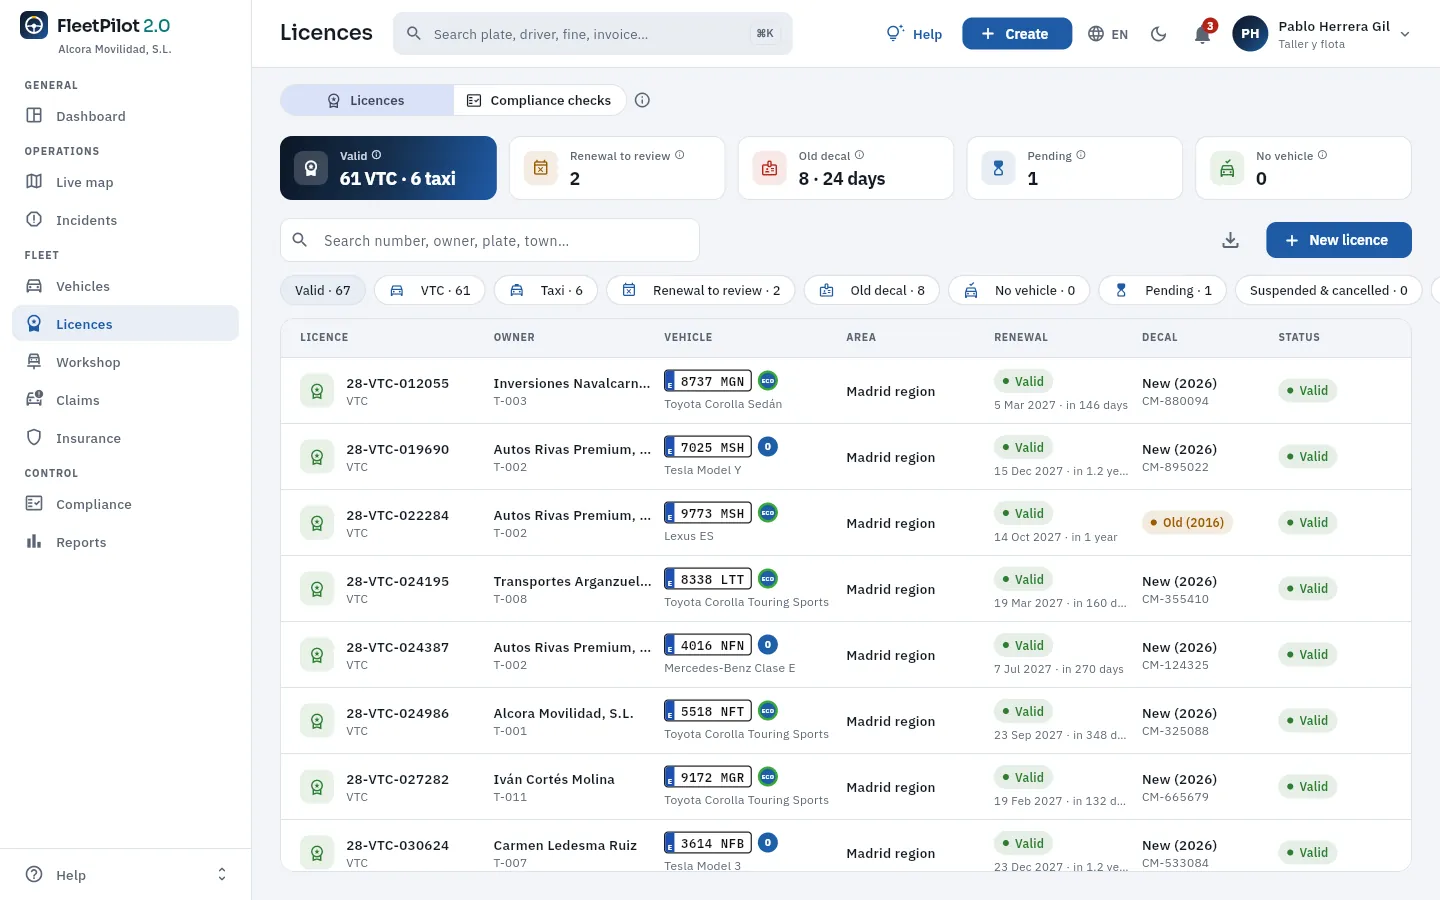The image size is (1440, 900).
Task: Toggle No vehicle · 0 filter
Action: (x=1019, y=290)
